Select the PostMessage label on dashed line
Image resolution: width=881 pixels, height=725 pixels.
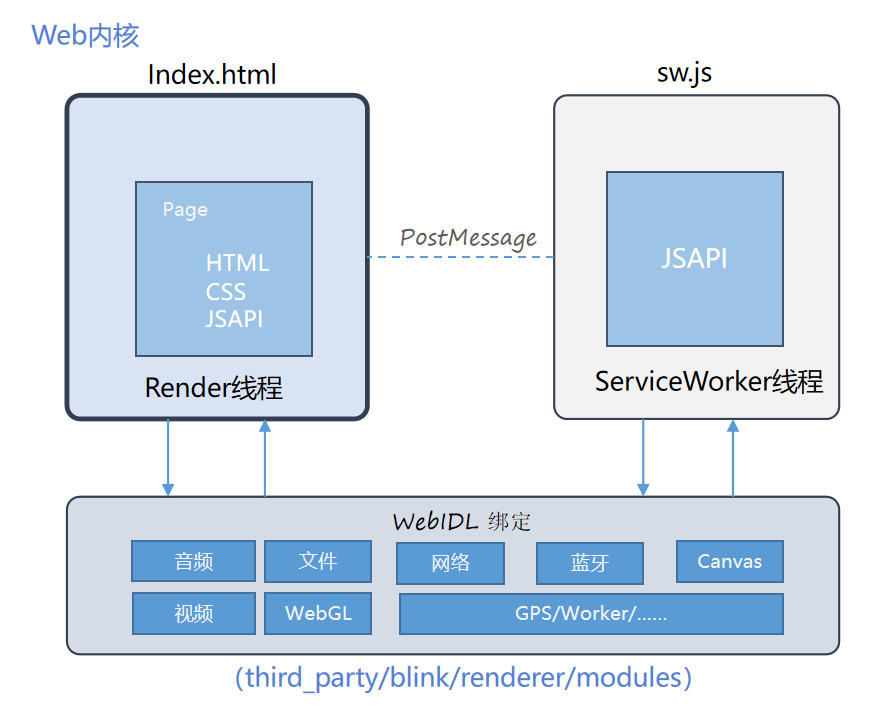point(468,238)
